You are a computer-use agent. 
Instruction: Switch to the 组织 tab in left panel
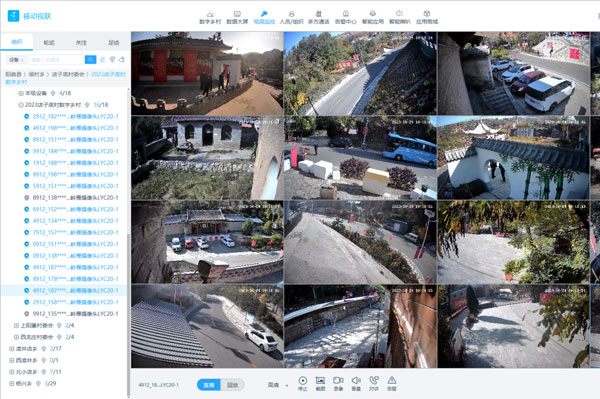(16, 42)
